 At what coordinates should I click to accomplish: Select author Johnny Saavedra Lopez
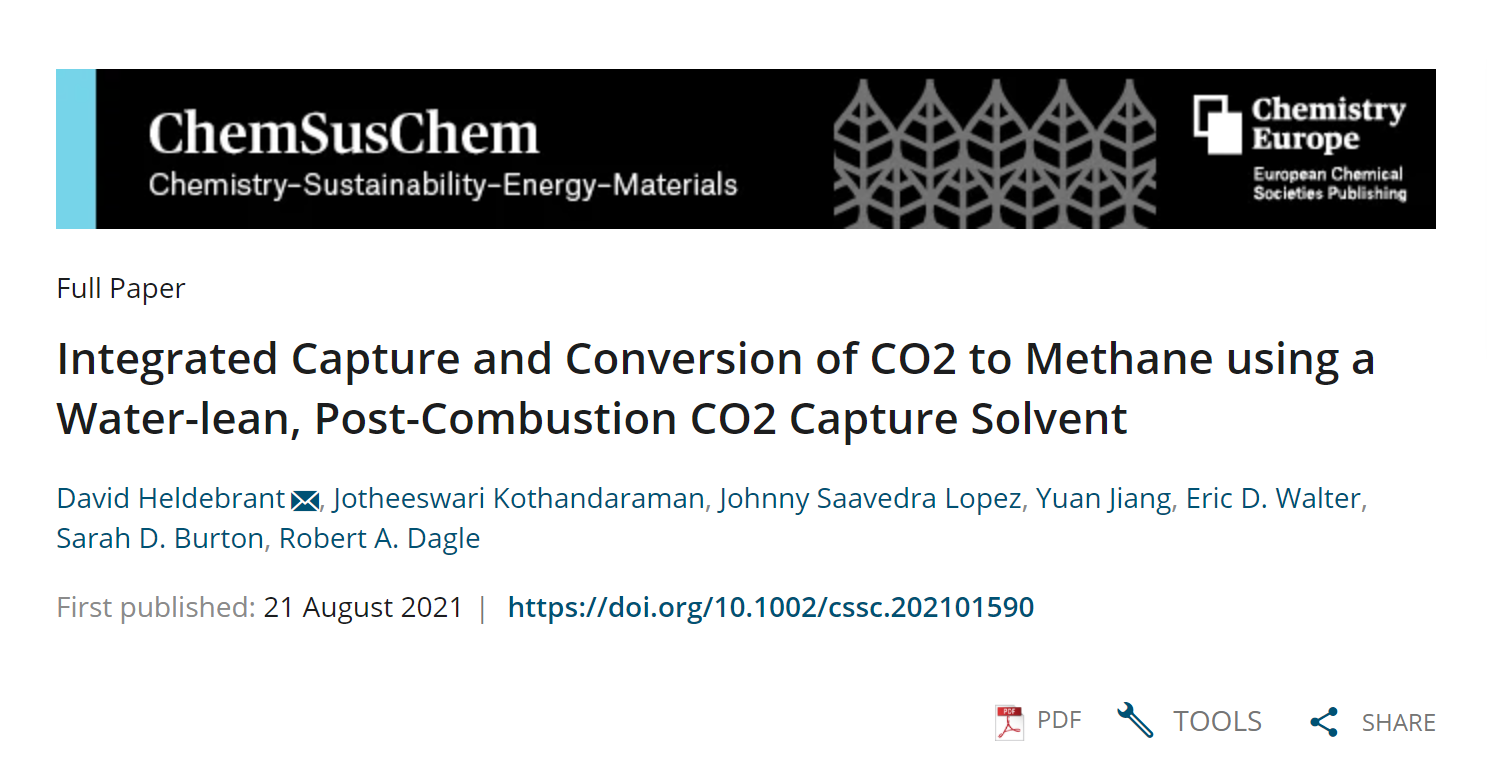pyautogui.click(x=871, y=498)
